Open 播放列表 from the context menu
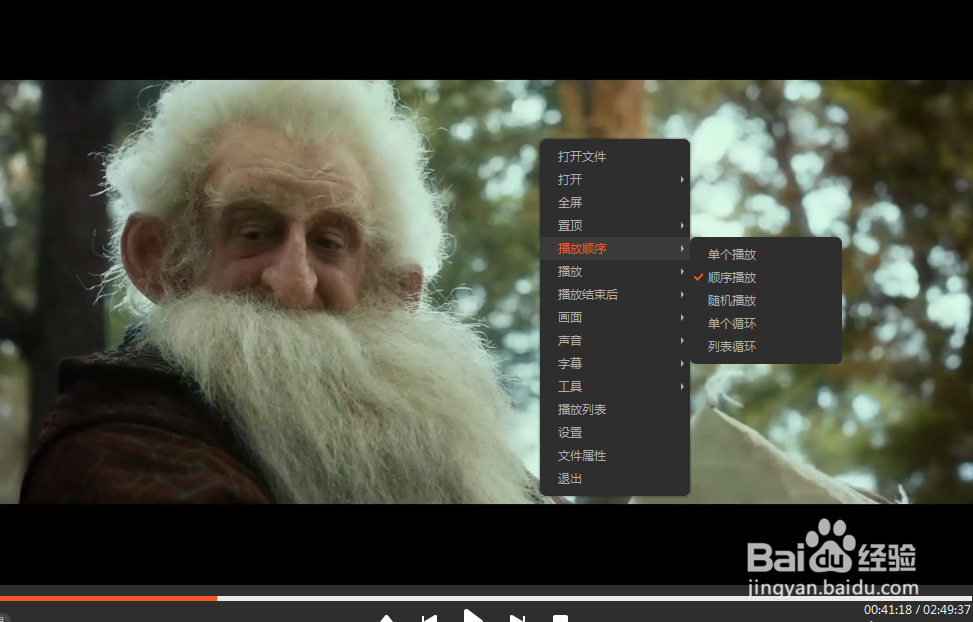Screen dimensions: 973x622 [x=614, y=409]
